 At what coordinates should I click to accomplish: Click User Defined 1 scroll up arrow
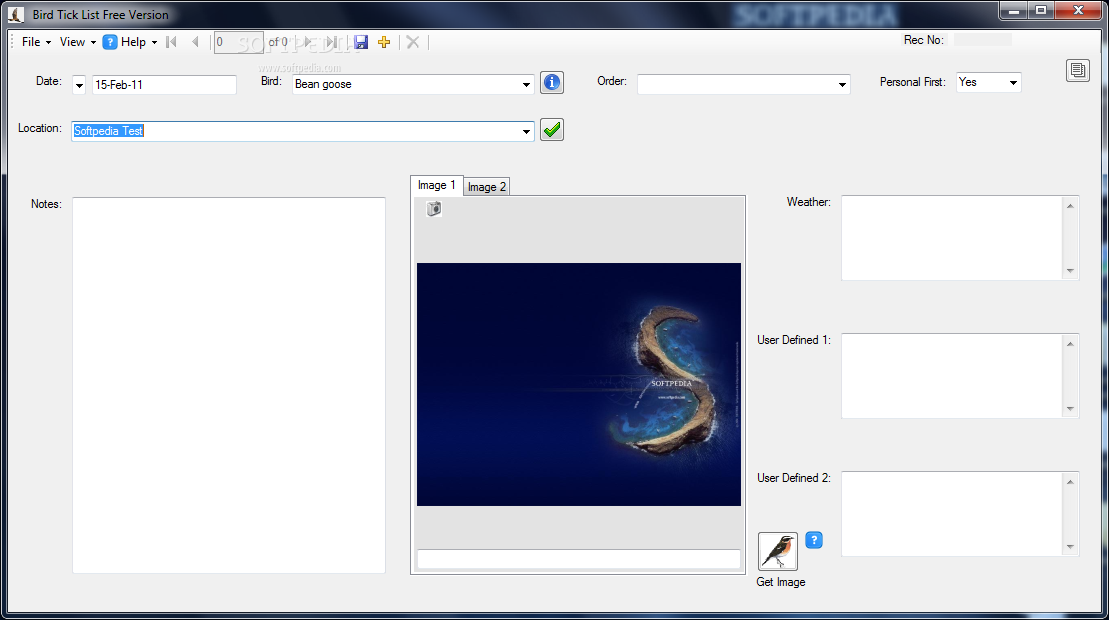[1070, 344]
